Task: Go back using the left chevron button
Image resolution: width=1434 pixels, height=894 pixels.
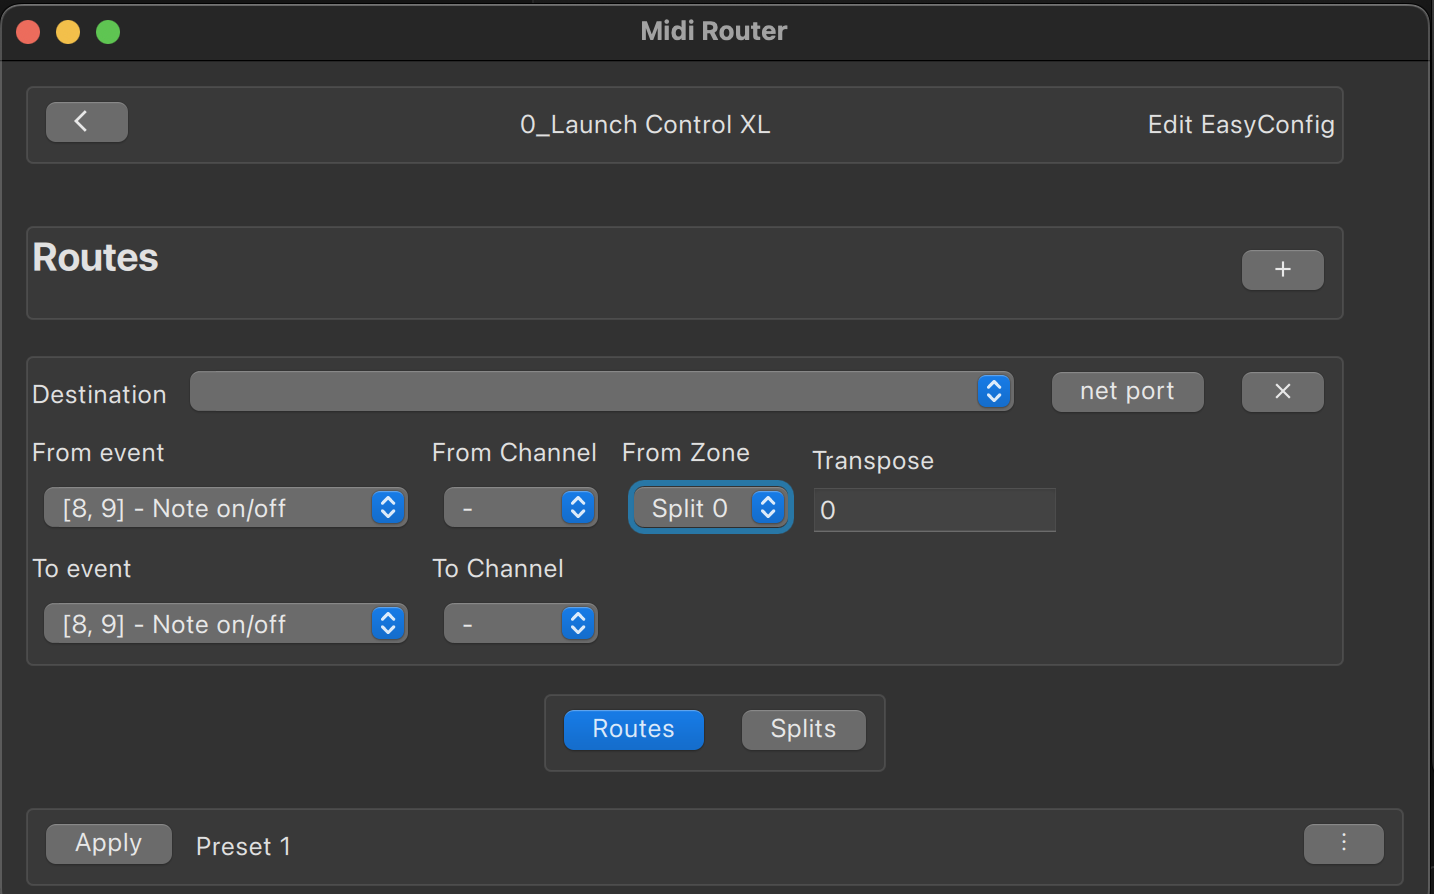Action: [87, 122]
